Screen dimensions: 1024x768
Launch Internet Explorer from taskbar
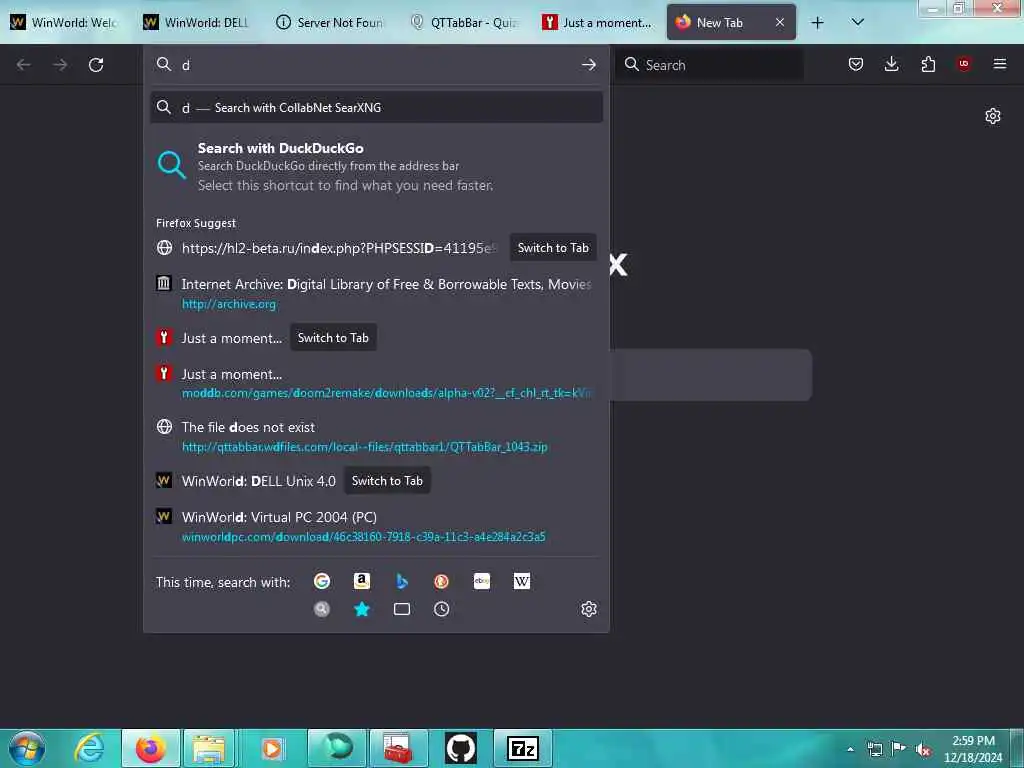89,748
